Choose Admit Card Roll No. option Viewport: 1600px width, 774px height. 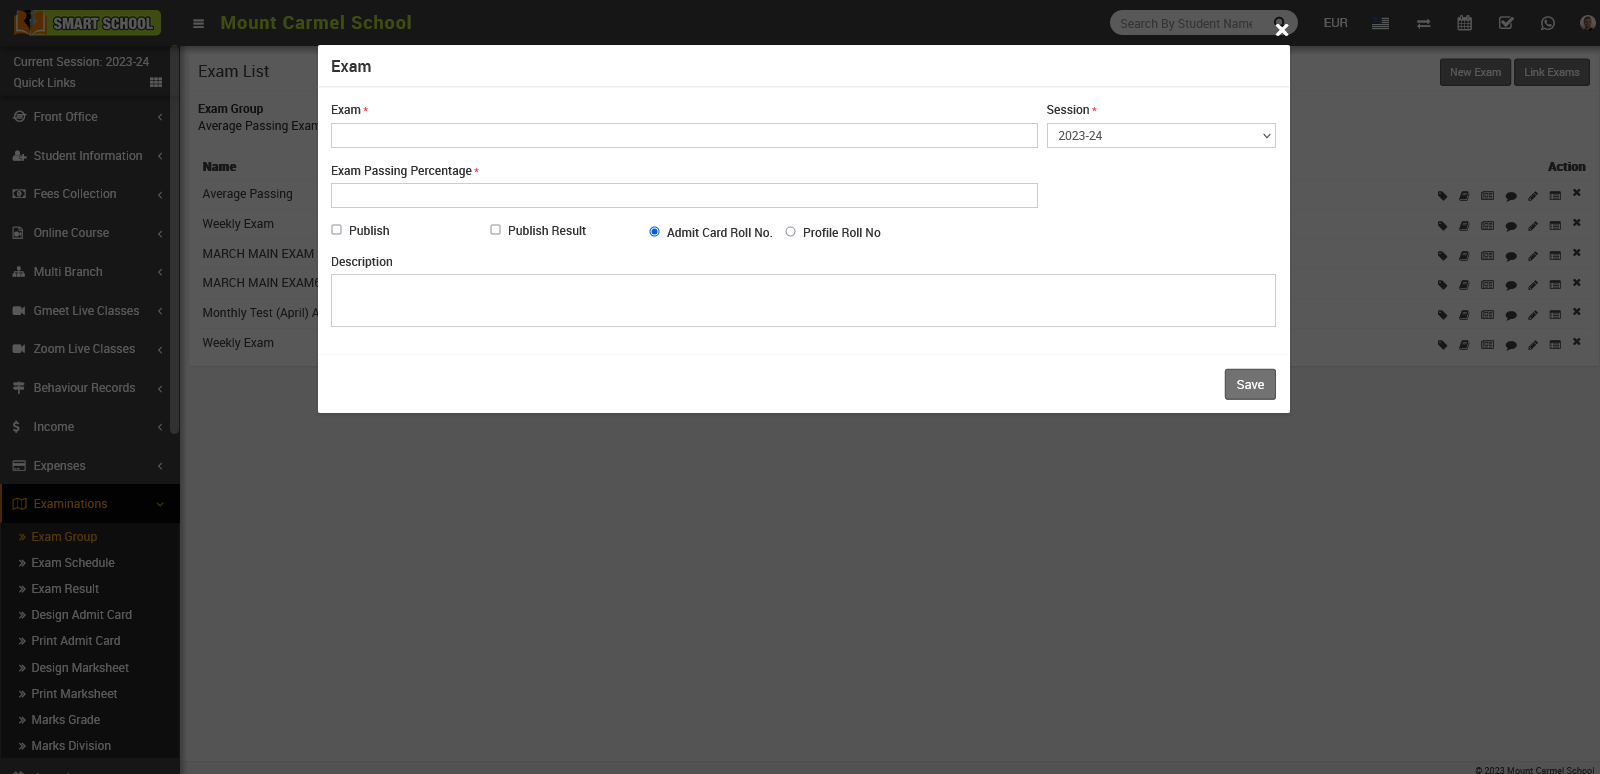tap(654, 232)
